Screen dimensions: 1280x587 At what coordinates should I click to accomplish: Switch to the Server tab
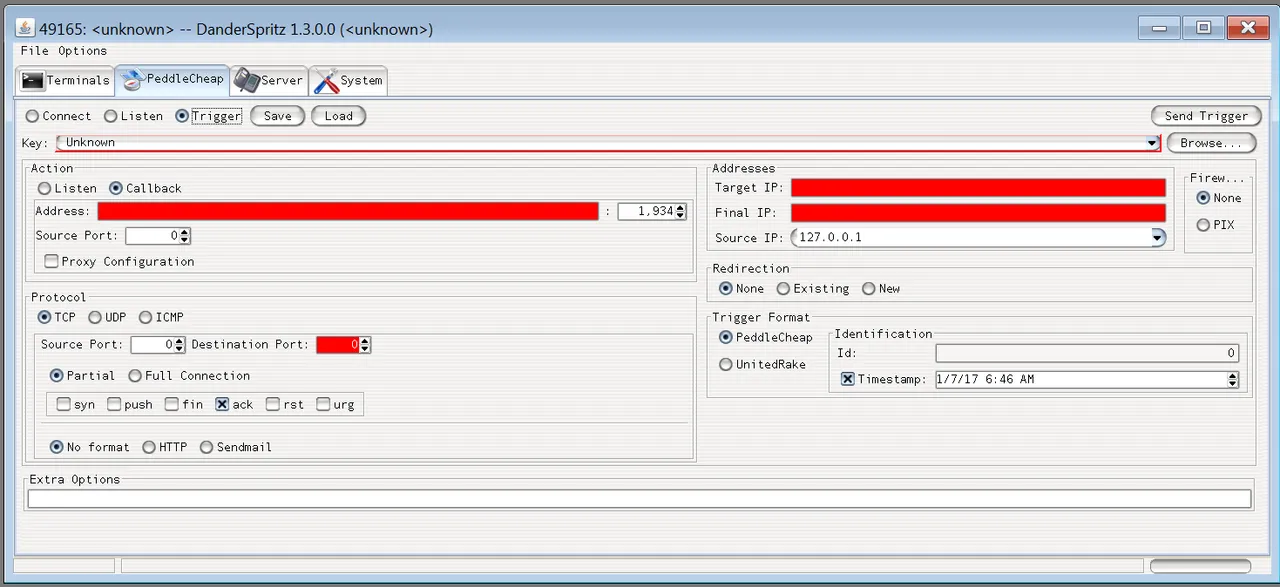(268, 80)
